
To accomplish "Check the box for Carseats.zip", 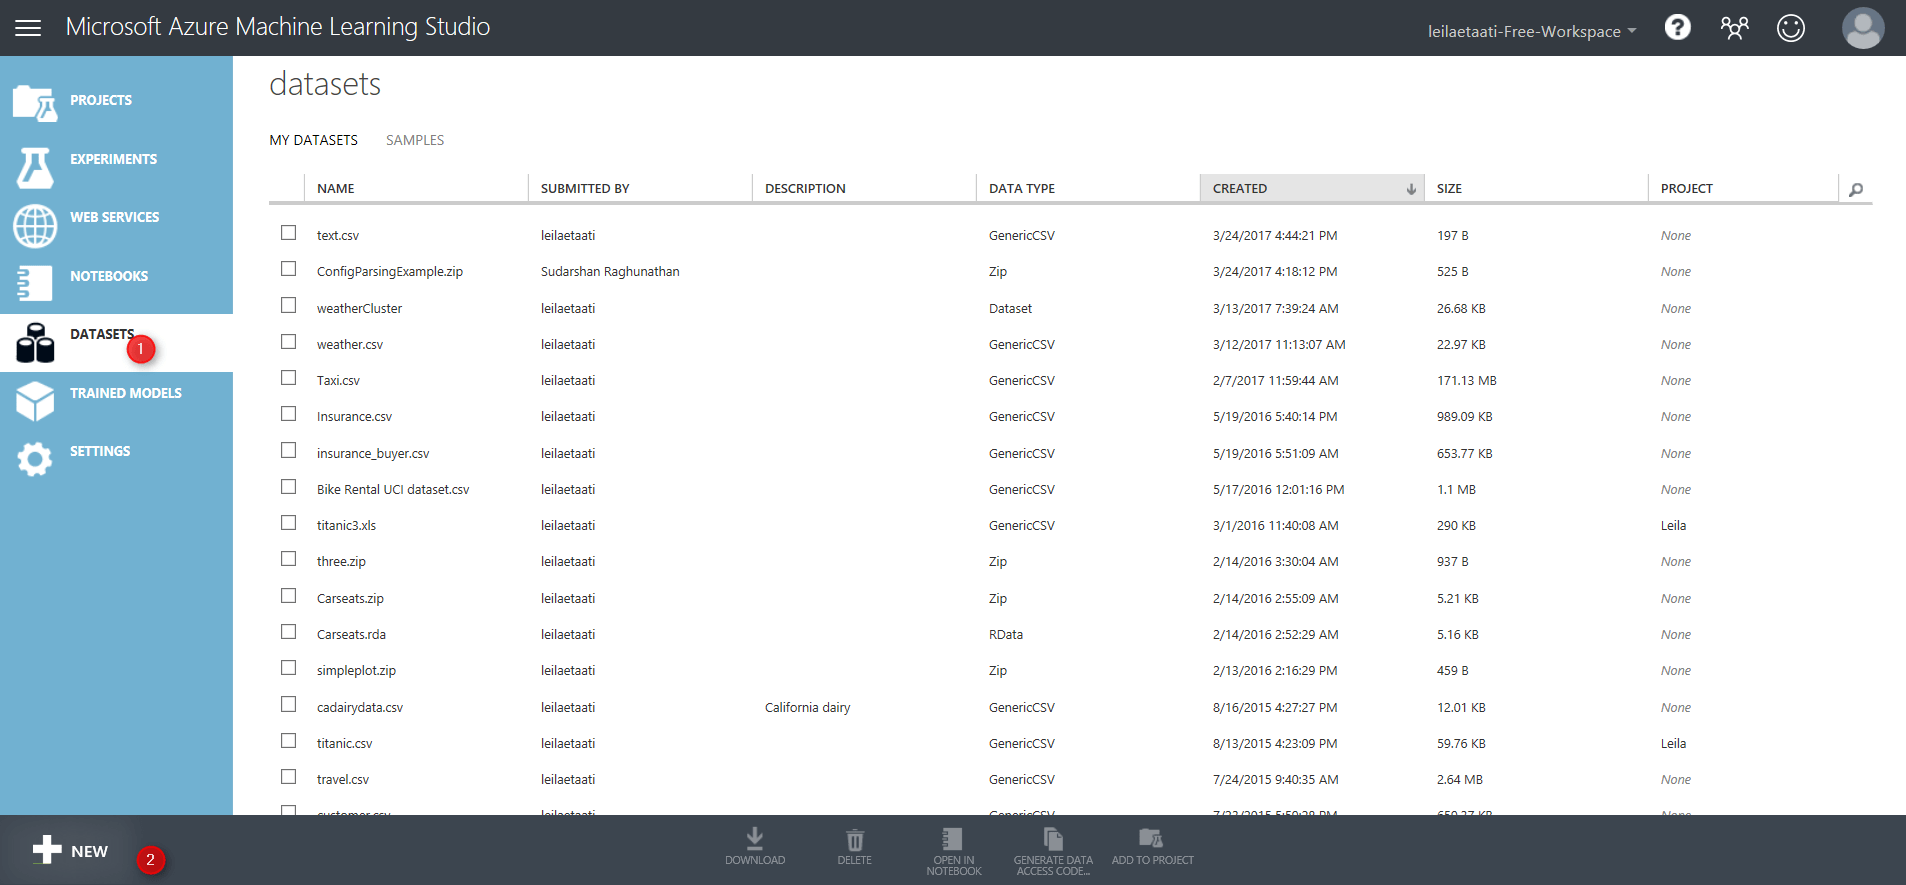I will [289, 595].
